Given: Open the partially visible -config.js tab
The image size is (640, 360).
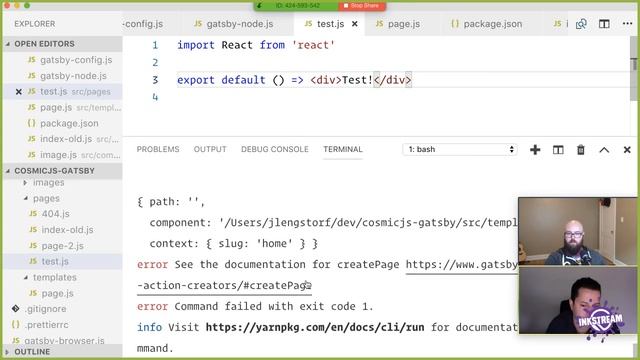Looking at the screenshot, I should pyautogui.click(x=143, y=24).
